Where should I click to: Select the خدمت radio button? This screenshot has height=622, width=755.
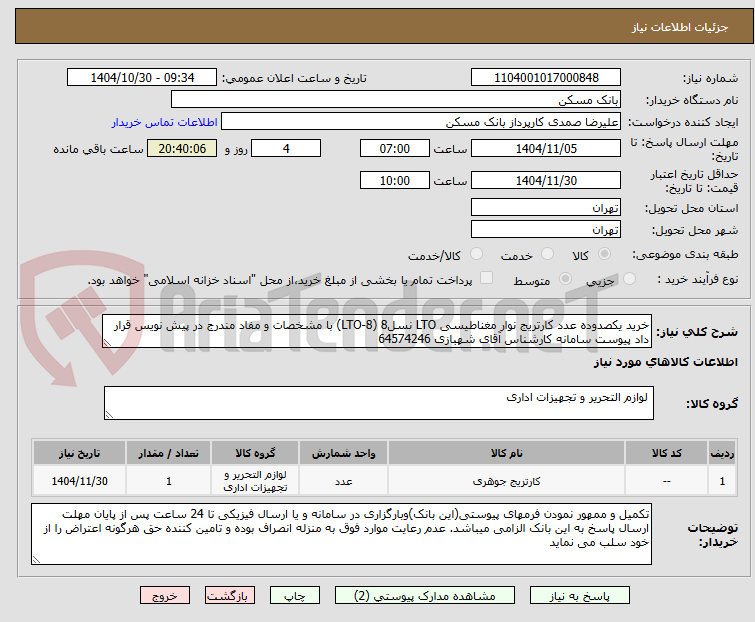pyautogui.click(x=547, y=254)
